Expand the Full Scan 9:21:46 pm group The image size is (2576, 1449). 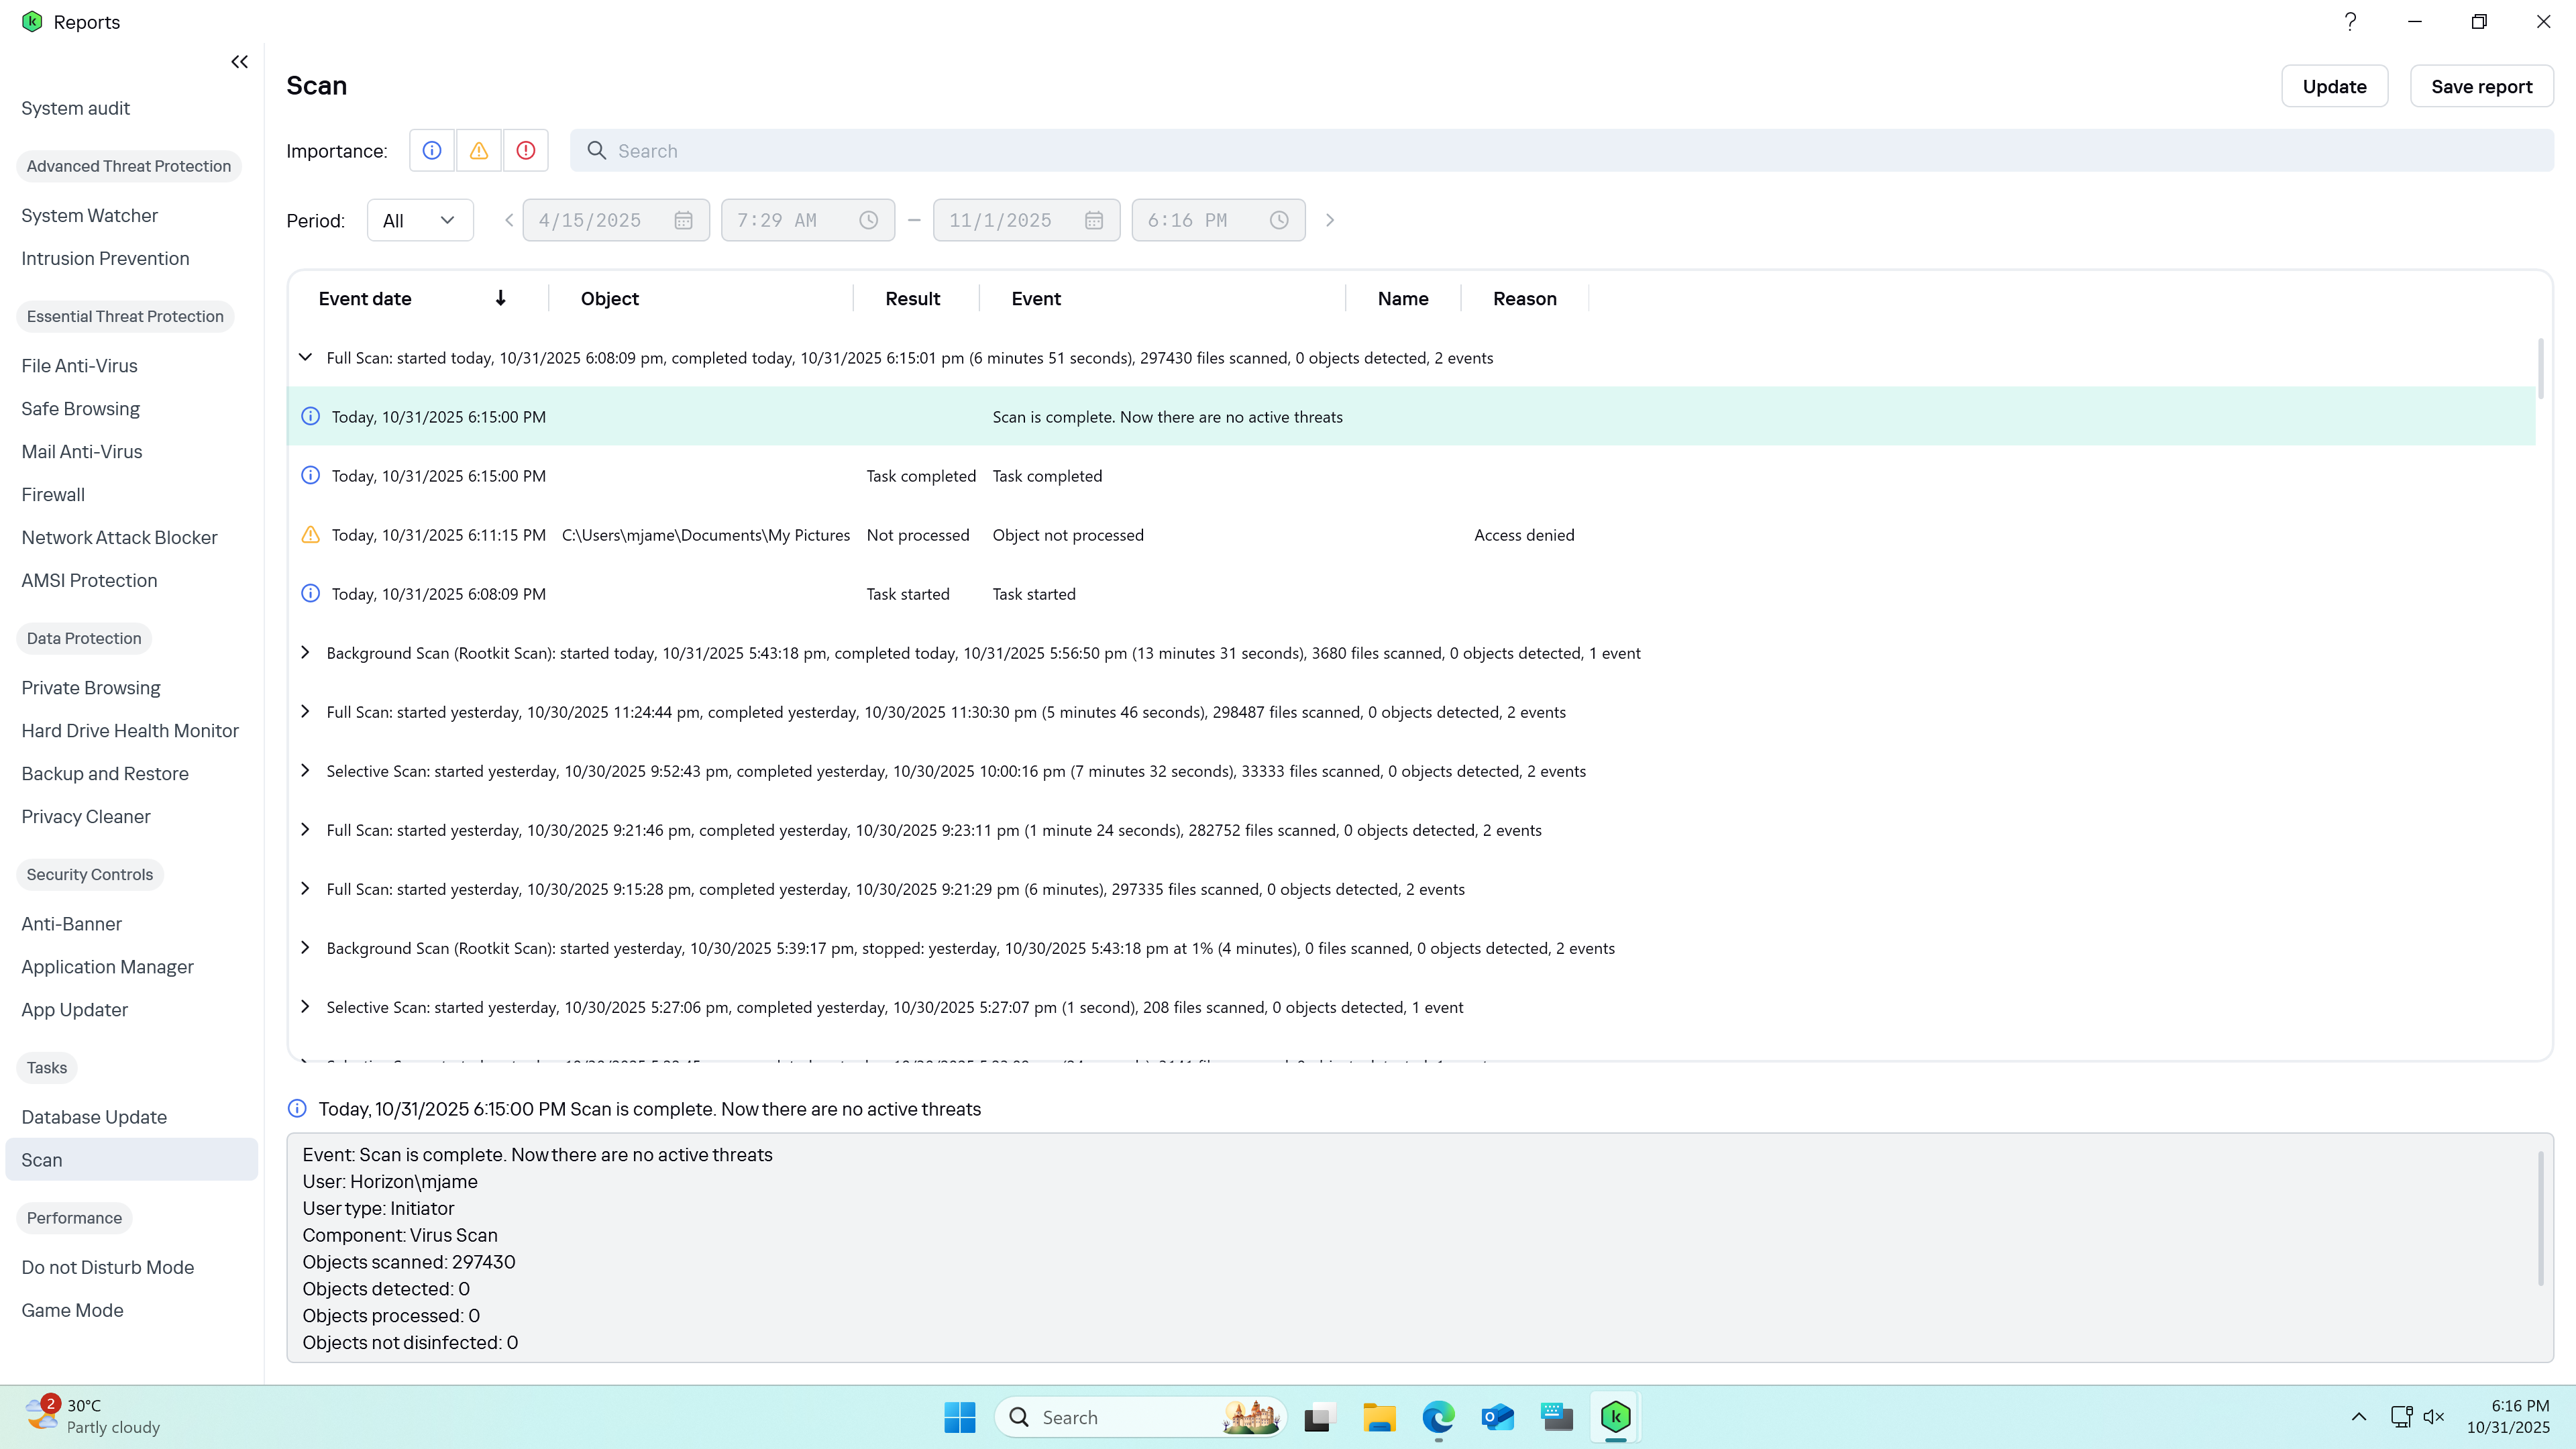click(306, 829)
